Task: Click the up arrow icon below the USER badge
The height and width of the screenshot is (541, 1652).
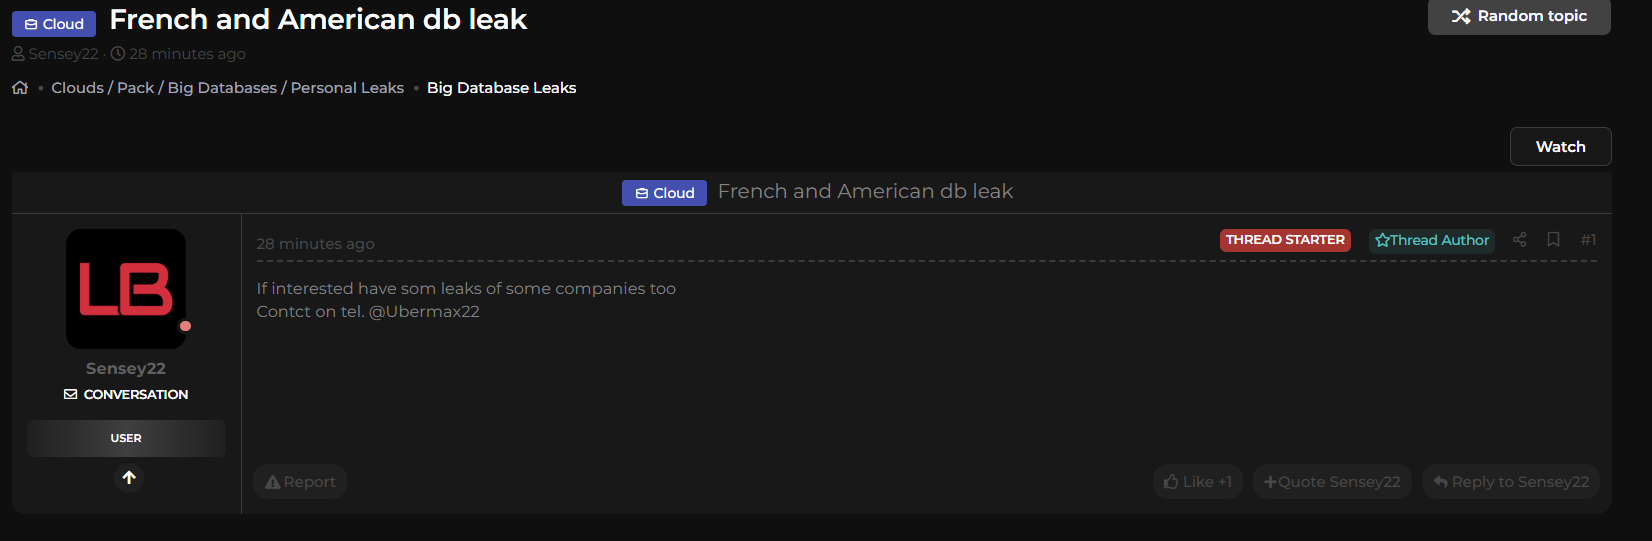Action: click(x=129, y=478)
